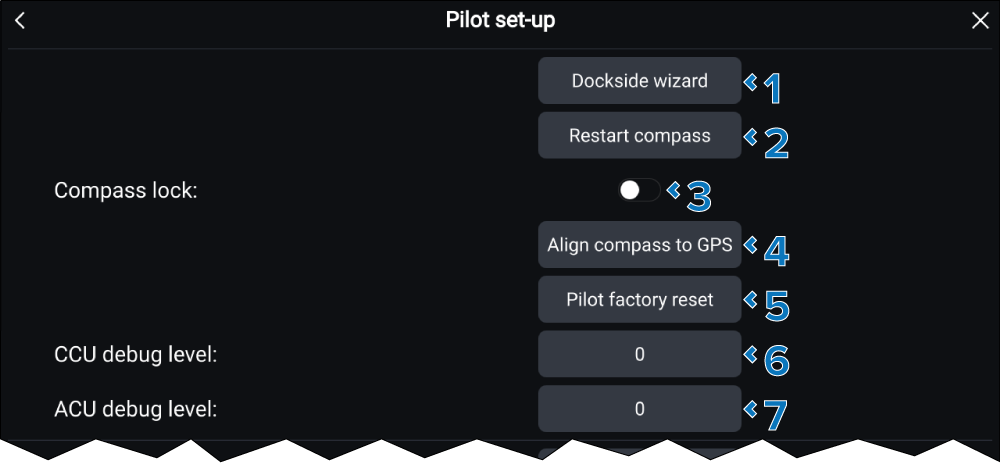Click callout arrow number 3
The image size is (1000, 465).
673,189
